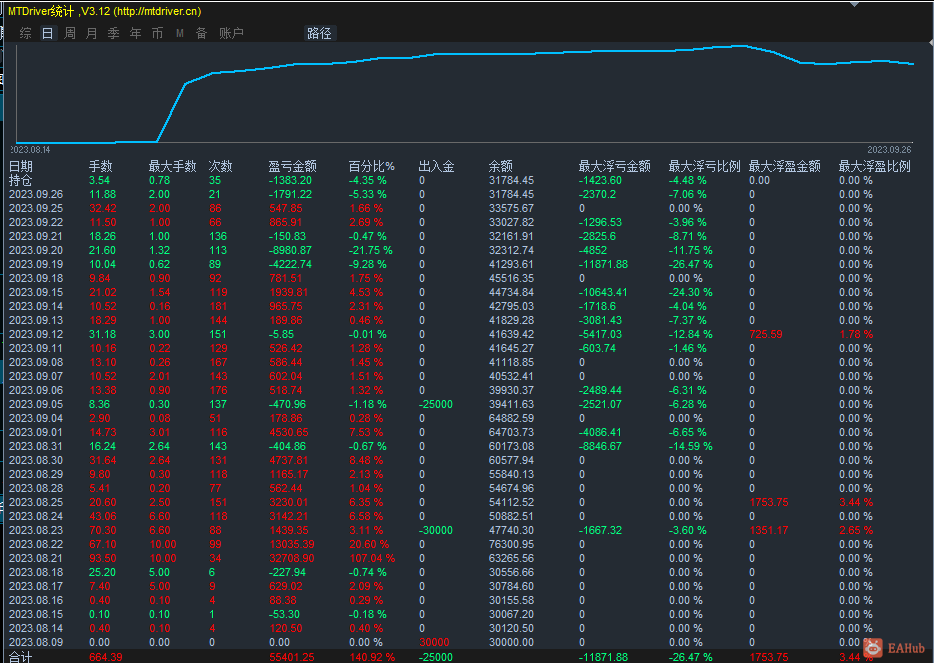Screen dimensions: 934x663
Task: Click the 余额 column header
Action: (x=500, y=166)
